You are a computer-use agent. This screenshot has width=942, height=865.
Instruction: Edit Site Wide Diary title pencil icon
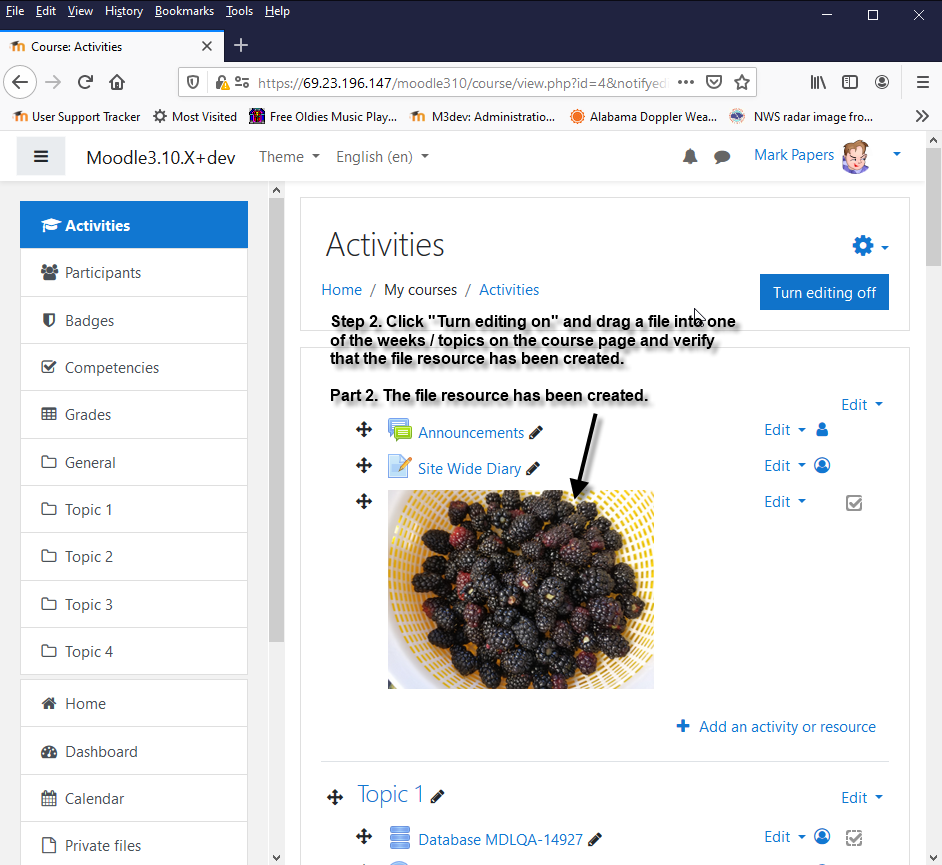(533, 469)
